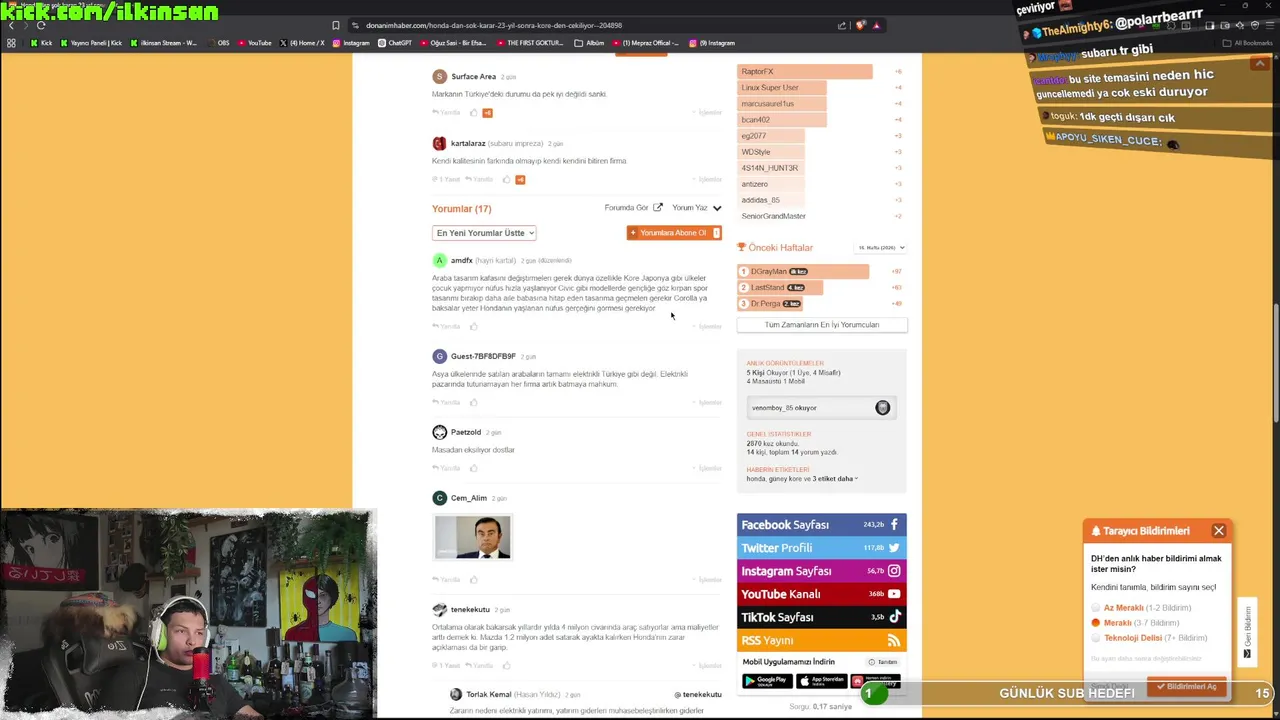
Task: Click the Google Play download badge
Action: point(767,681)
